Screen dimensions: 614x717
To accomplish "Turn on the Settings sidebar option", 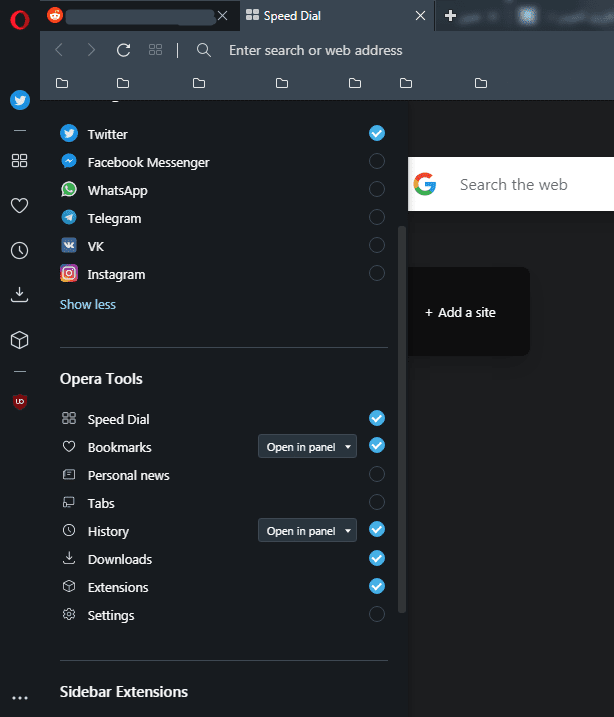I will pyautogui.click(x=377, y=615).
